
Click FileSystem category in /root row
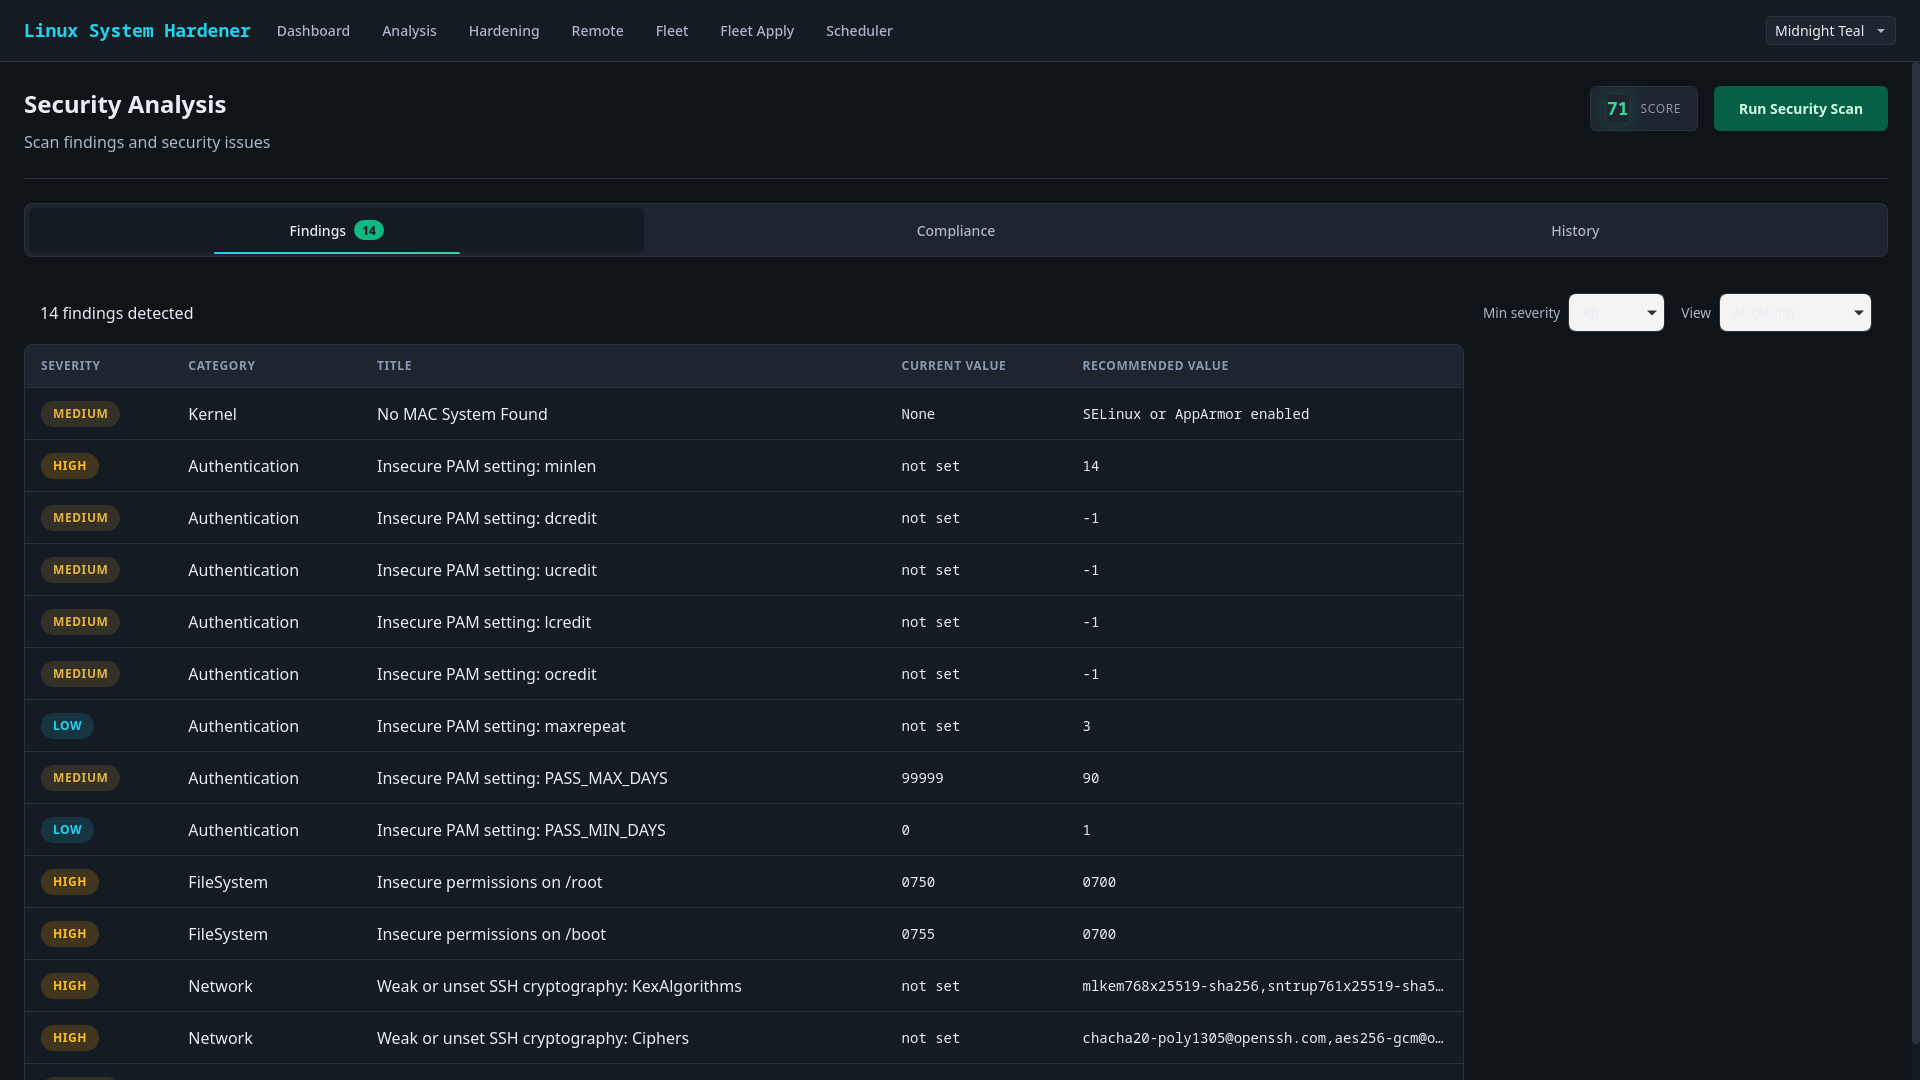[x=228, y=882]
